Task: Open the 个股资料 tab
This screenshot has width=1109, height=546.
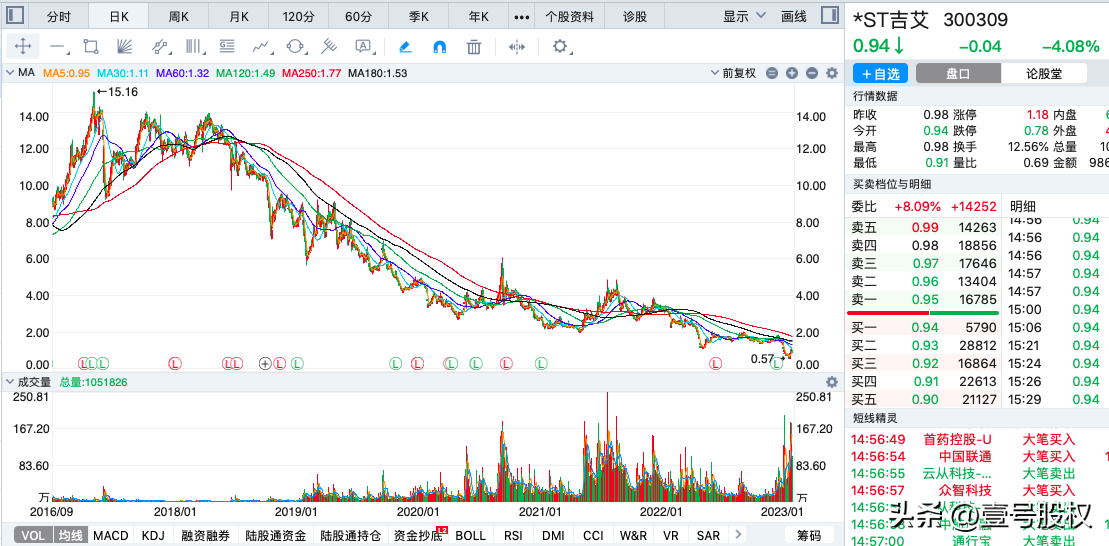Action: 570,16
